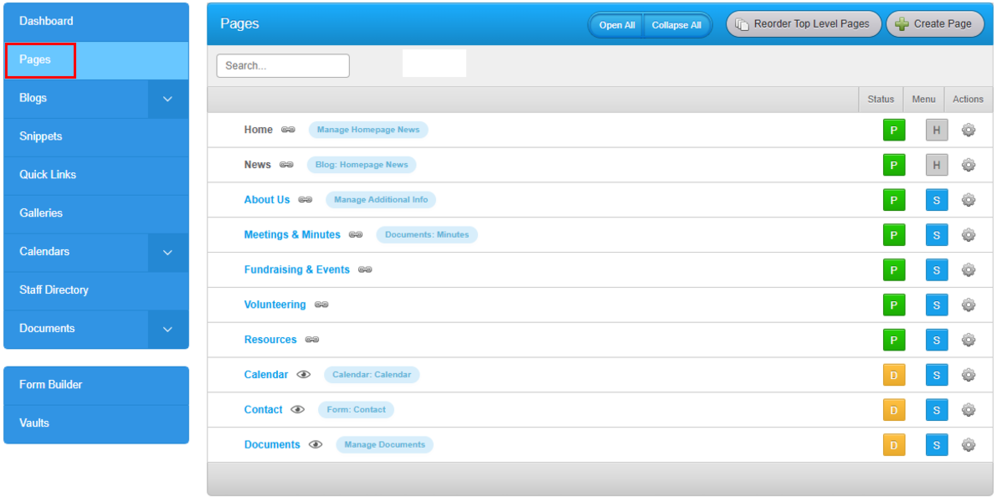Open gear actions for Resources page

968,340
